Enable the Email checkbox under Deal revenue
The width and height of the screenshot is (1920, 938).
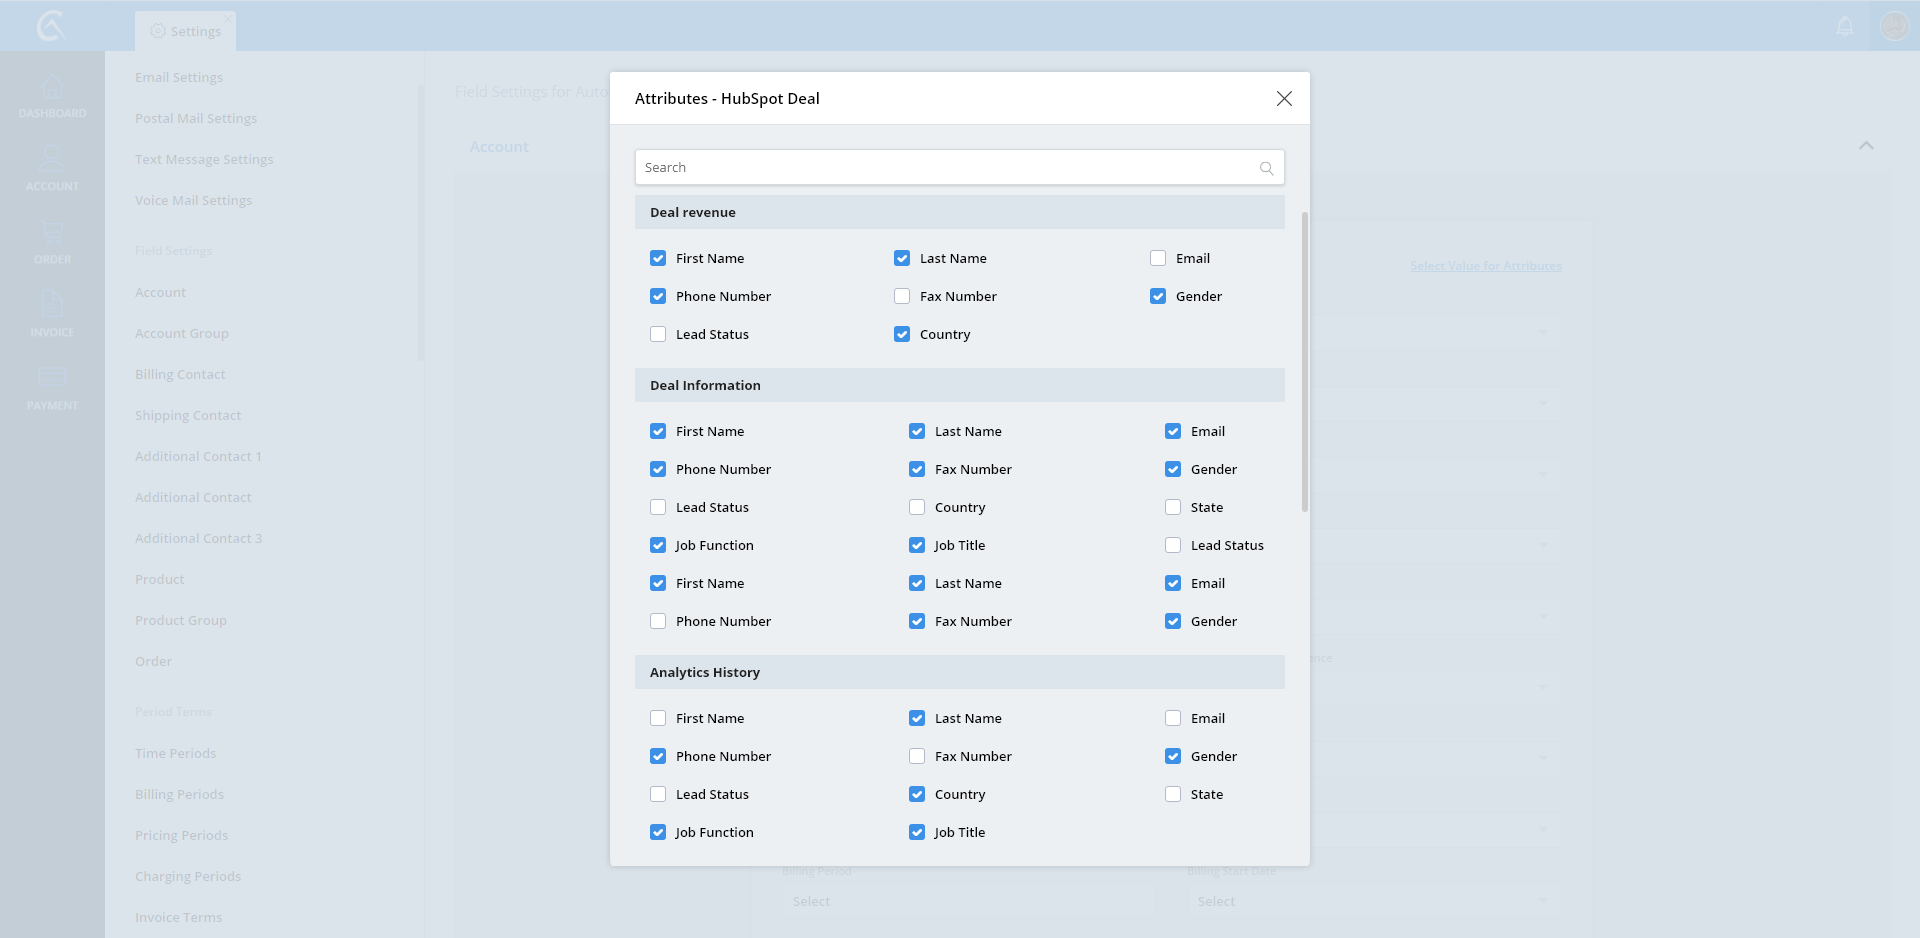click(x=1158, y=258)
